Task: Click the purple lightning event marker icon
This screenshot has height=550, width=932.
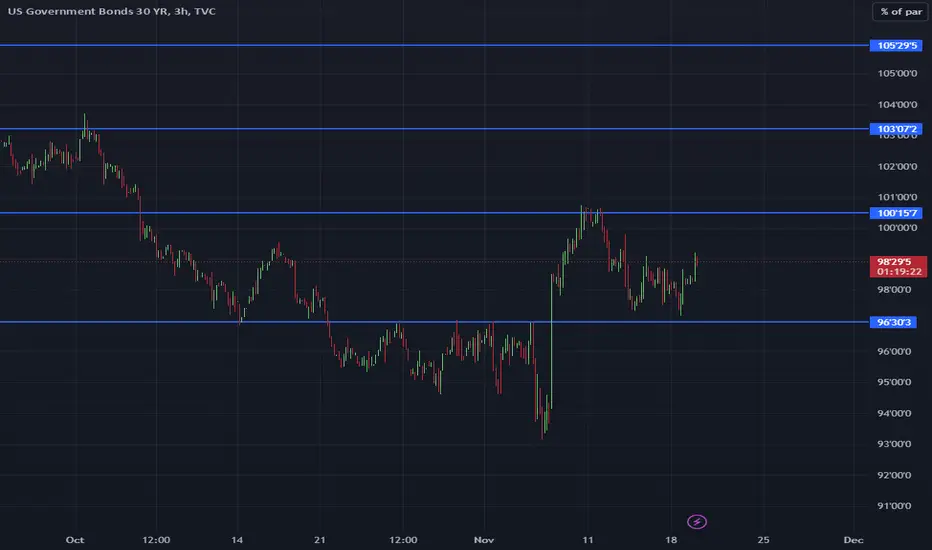Action: click(697, 522)
